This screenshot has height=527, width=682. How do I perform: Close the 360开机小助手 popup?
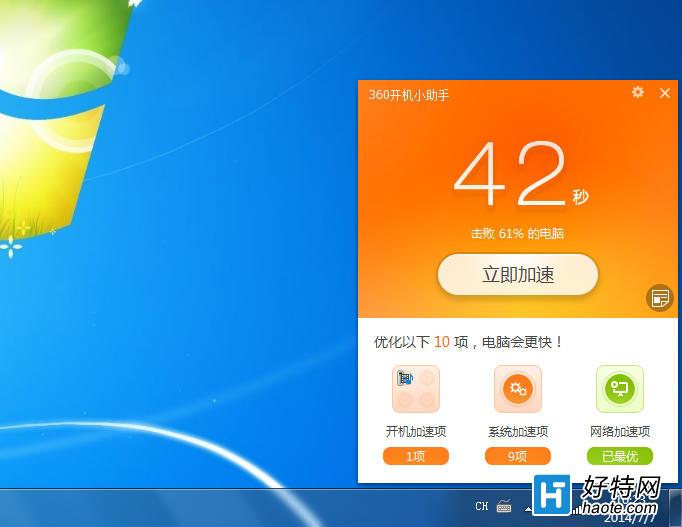[x=665, y=93]
